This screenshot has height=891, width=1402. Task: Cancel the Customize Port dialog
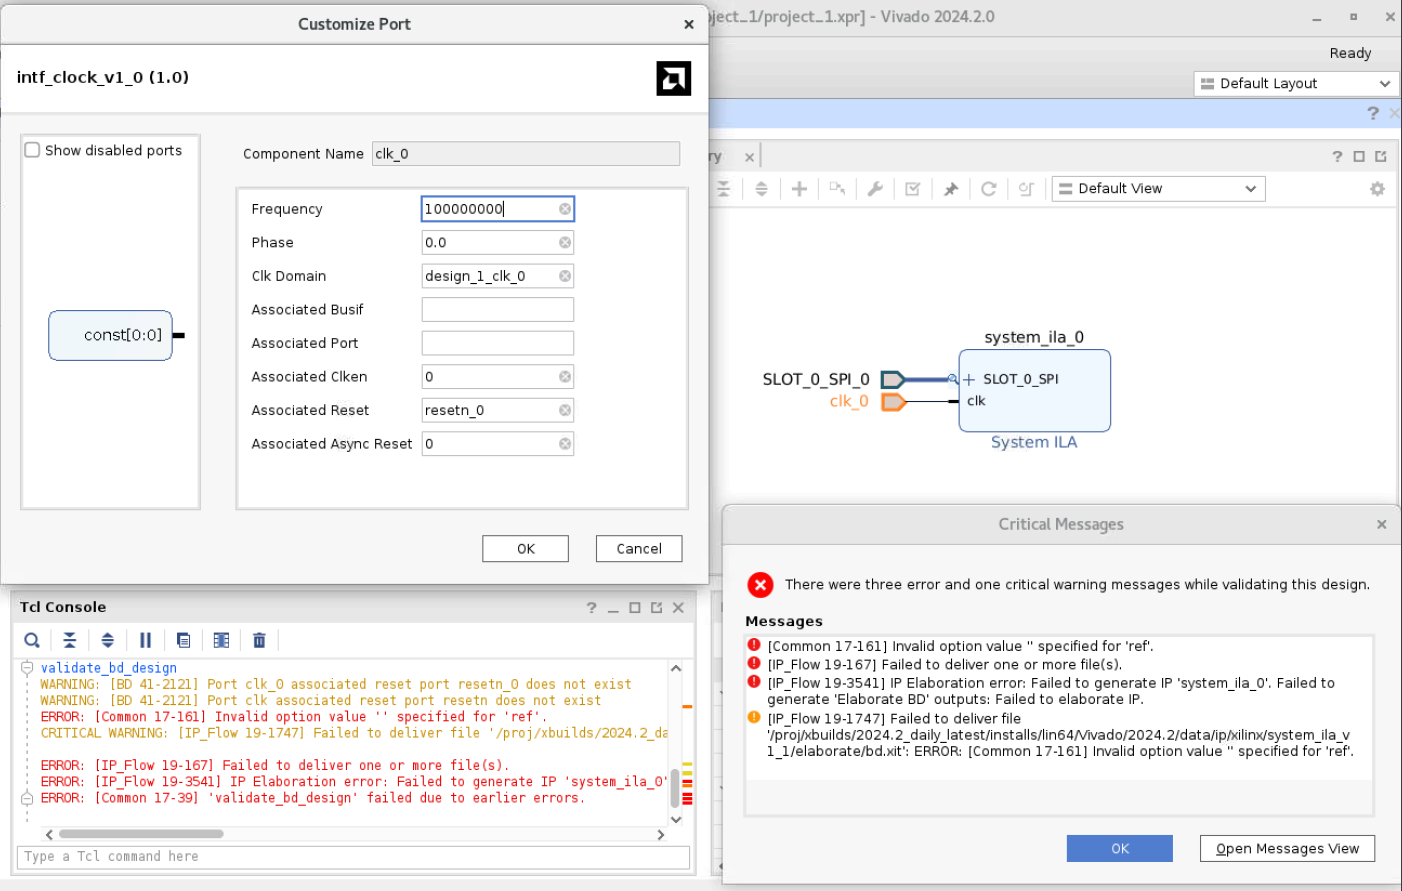click(x=639, y=549)
